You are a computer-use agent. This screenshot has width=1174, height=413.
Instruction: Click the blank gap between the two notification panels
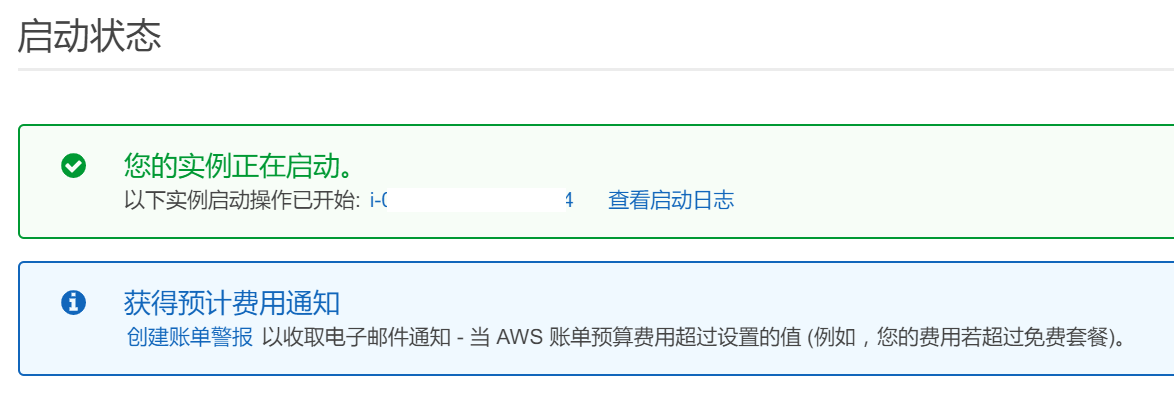point(596,250)
